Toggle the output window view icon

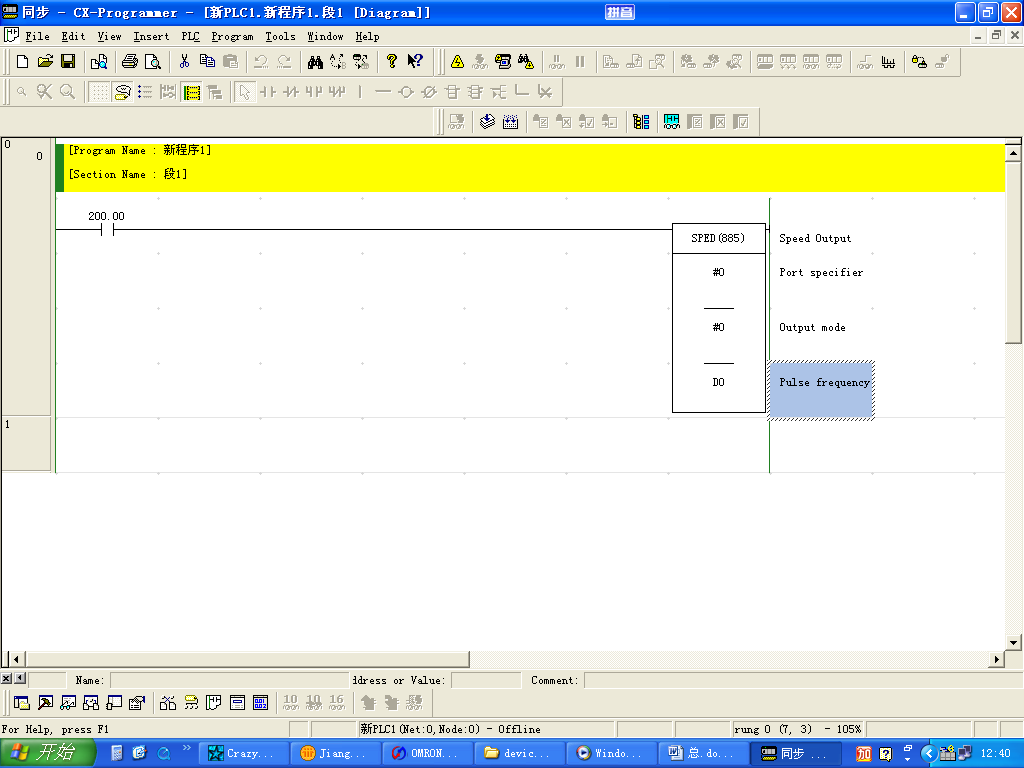pos(45,703)
